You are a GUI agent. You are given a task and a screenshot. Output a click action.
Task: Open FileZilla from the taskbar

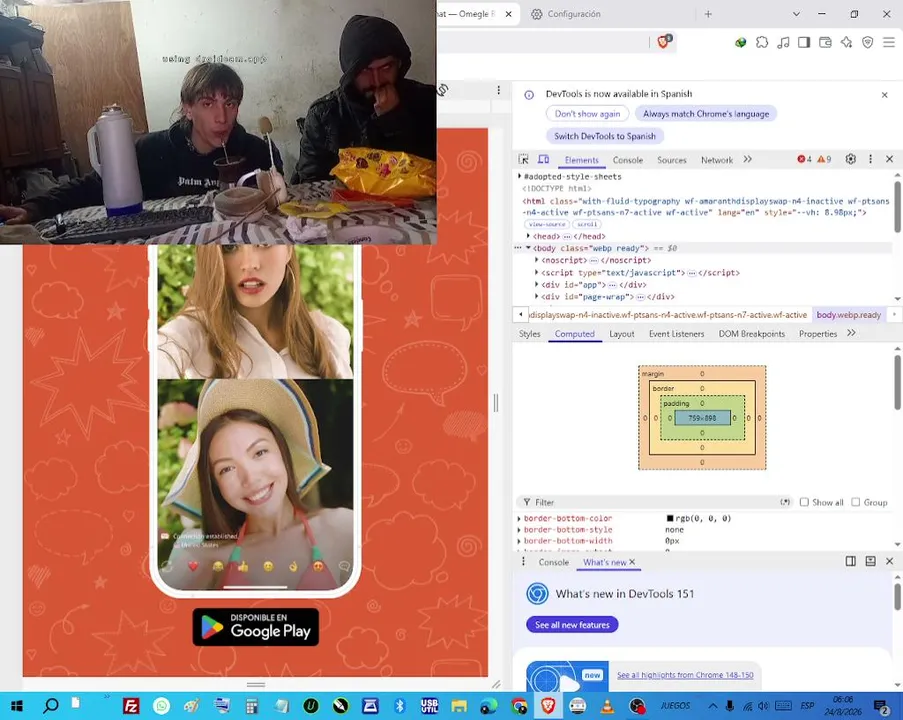pos(131,706)
